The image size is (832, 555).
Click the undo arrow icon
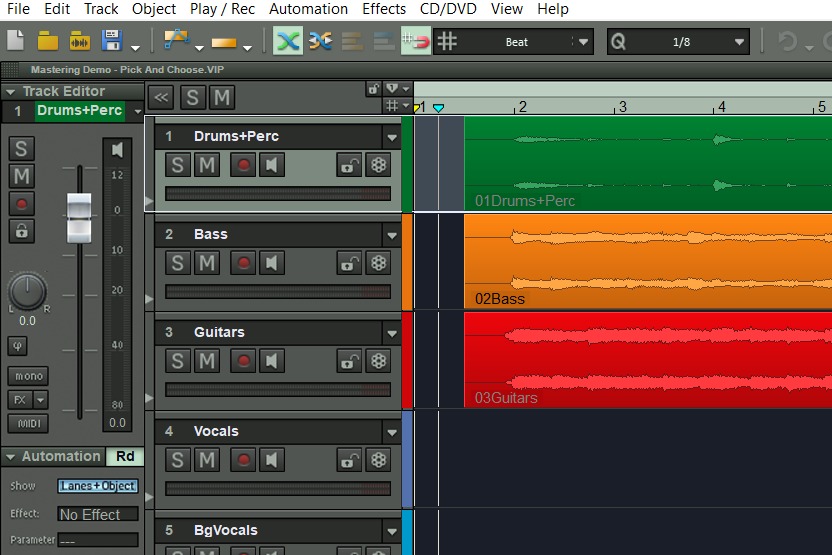pyautogui.click(x=787, y=41)
